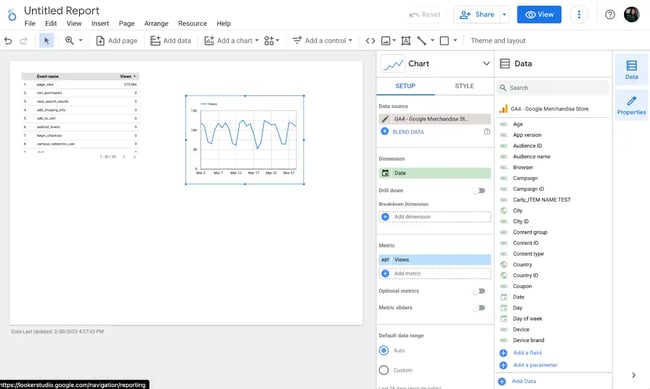
Task: Click the user account avatar
Action: (x=631, y=15)
